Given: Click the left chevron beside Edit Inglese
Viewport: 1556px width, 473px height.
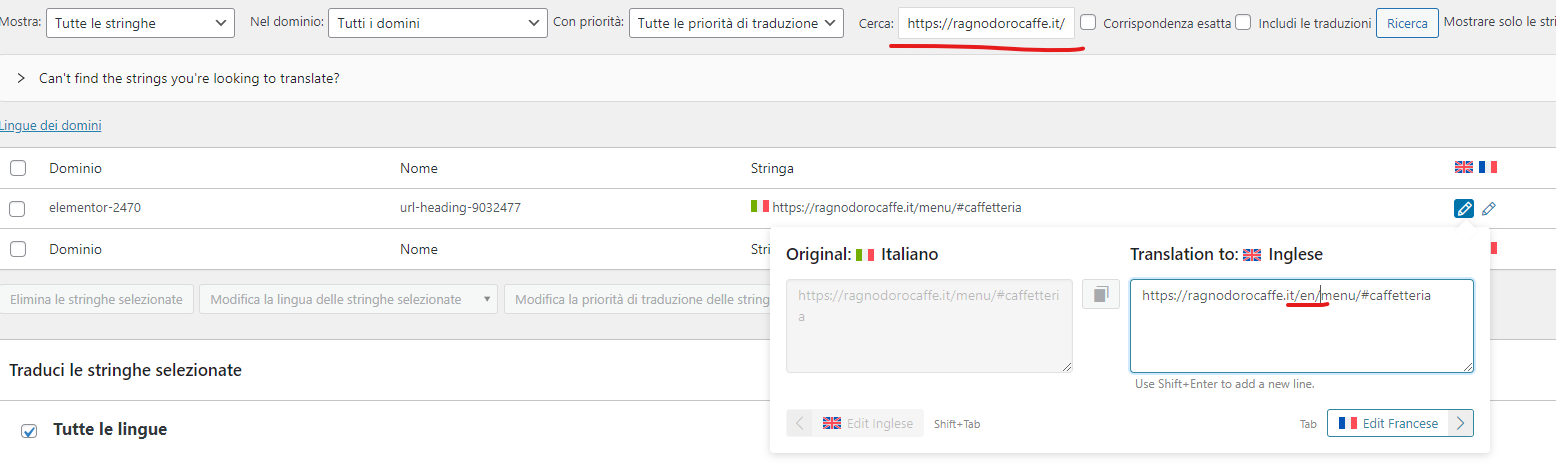Looking at the screenshot, I should [800, 423].
